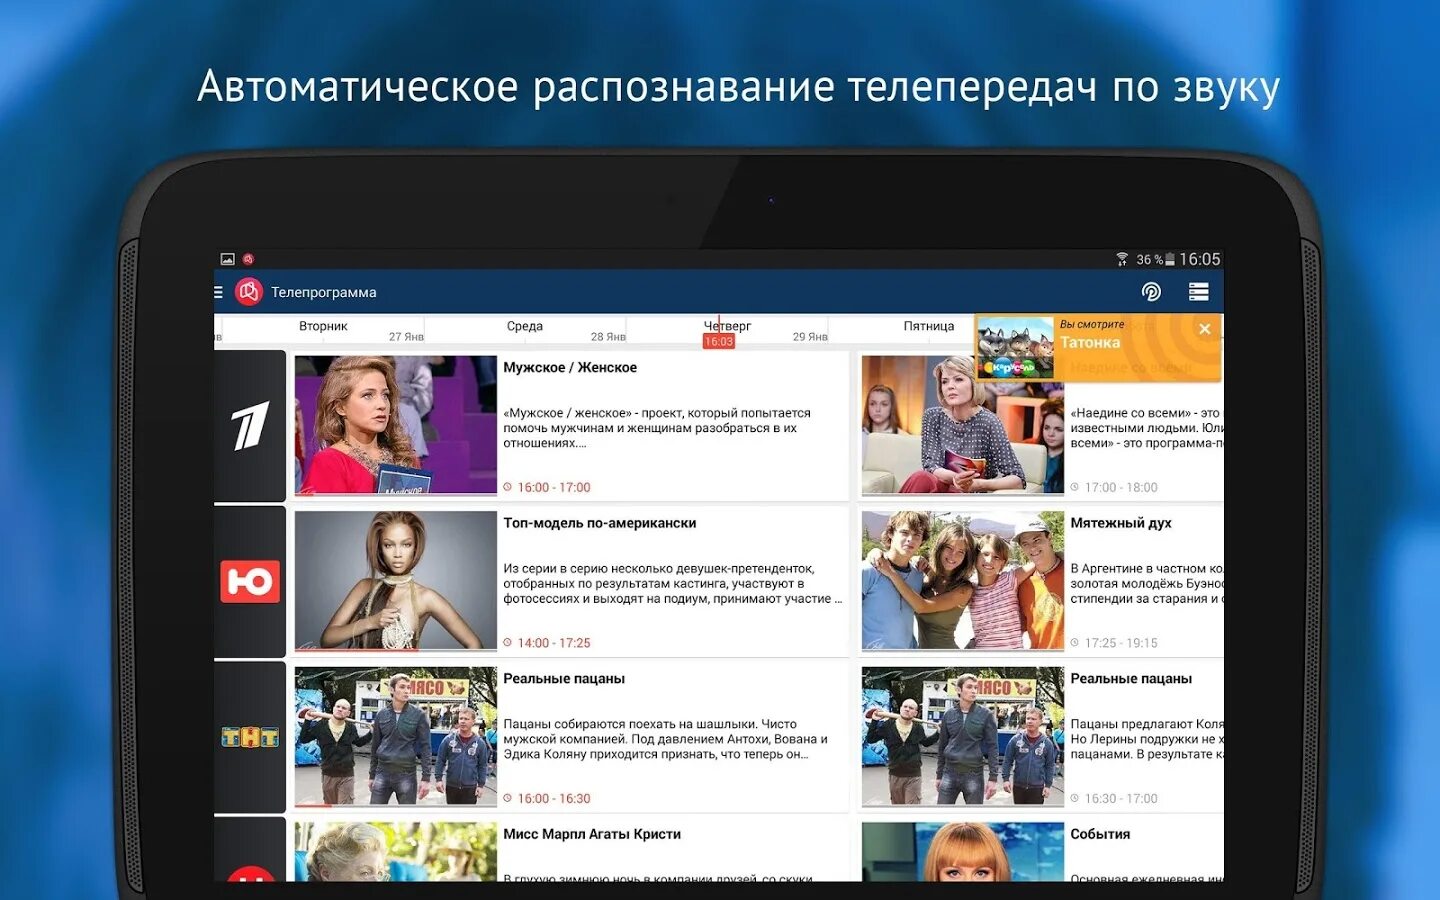Screen dimensions: 1440x900
Task: Tap the Татонка show name in notification
Action: click(x=1090, y=342)
